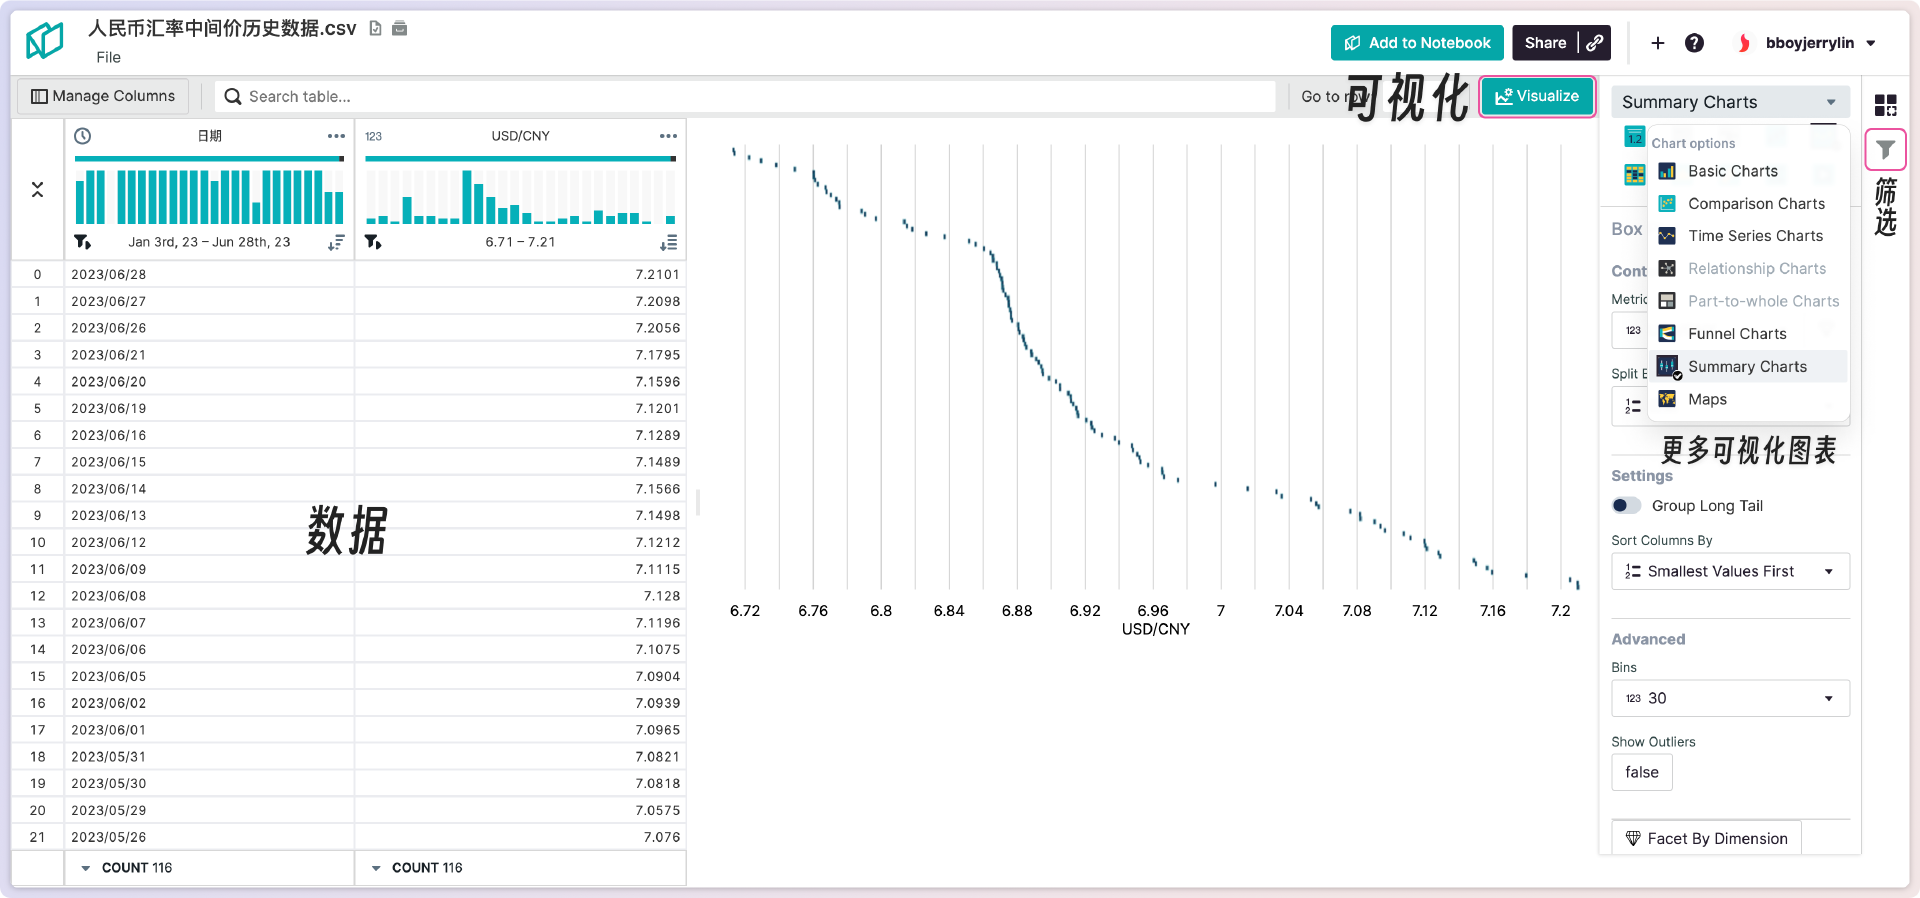Open the Summary Charts chart-type dropdown
This screenshot has height=898, width=1920.
click(1730, 102)
